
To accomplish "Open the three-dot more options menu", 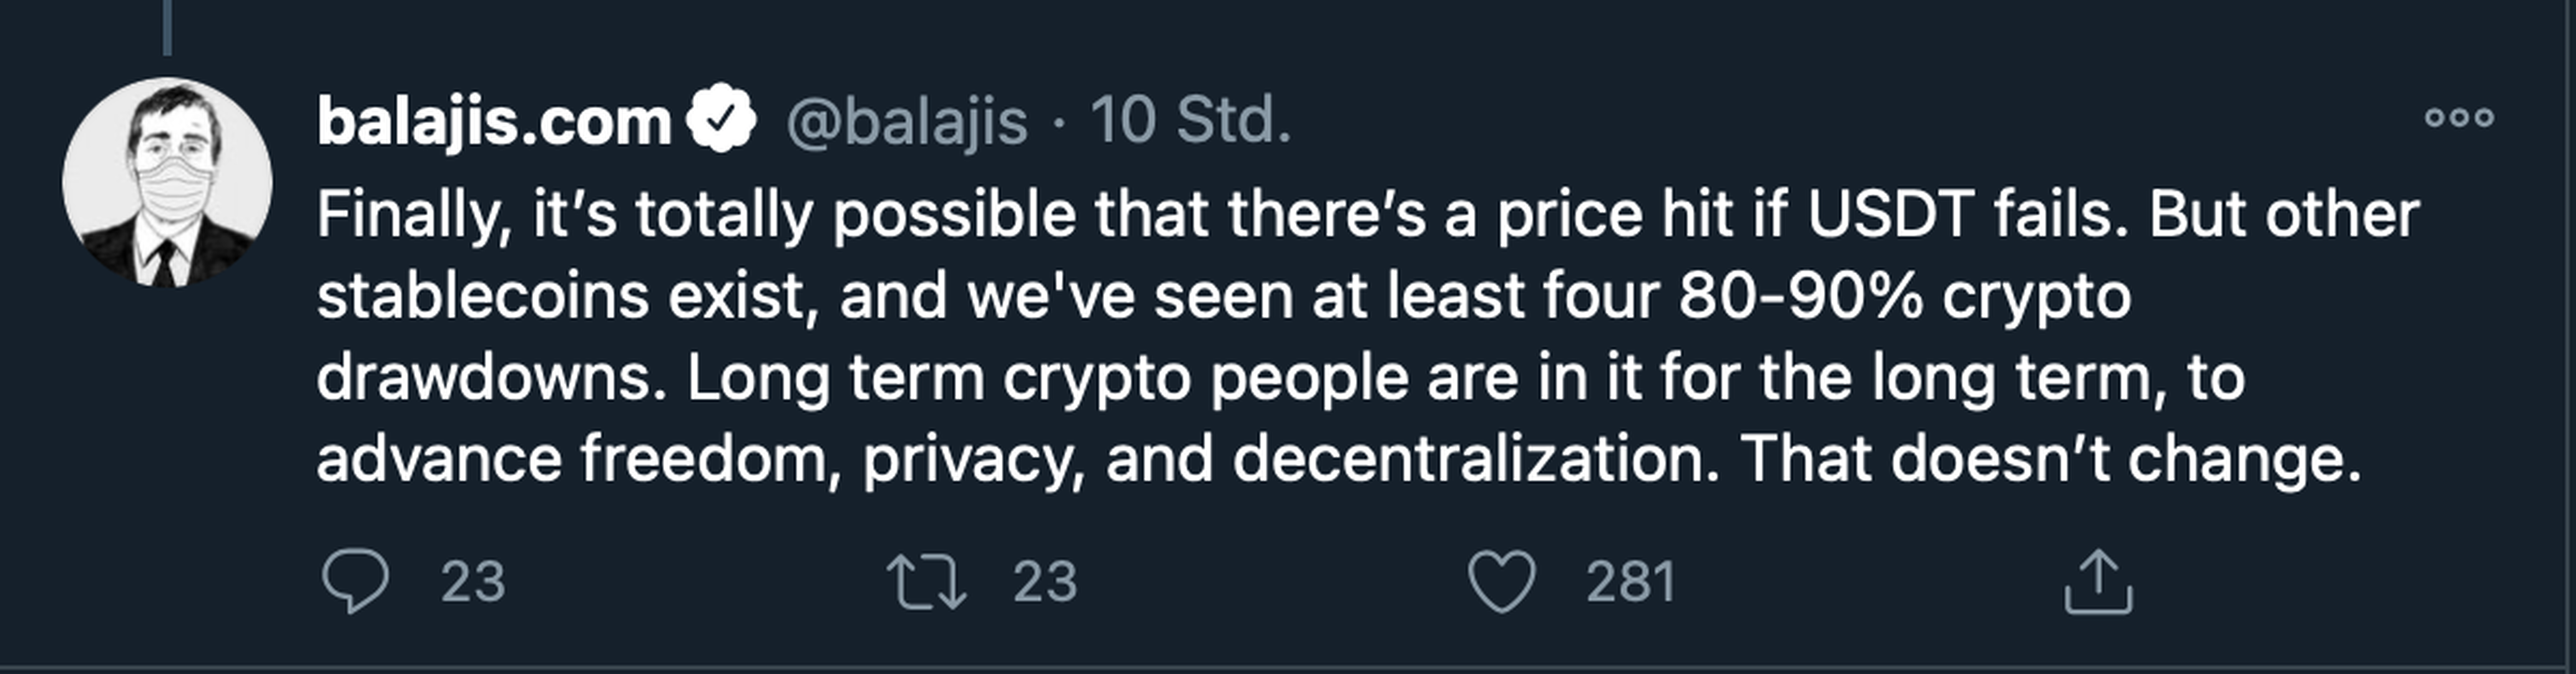I will point(2459,118).
